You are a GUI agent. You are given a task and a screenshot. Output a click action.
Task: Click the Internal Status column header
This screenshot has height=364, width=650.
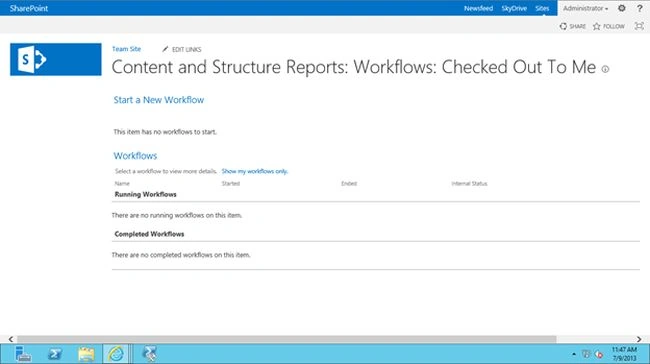(x=469, y=183)
